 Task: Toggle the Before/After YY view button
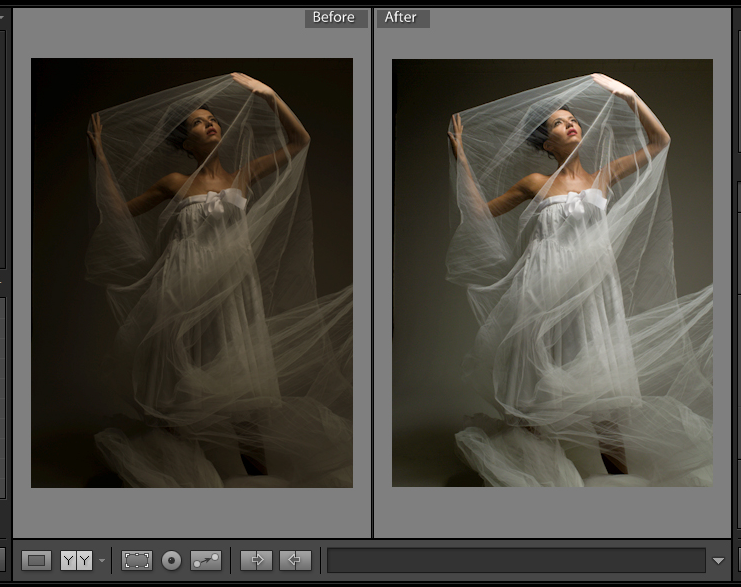pyautogui.click(x=76, y=560)
